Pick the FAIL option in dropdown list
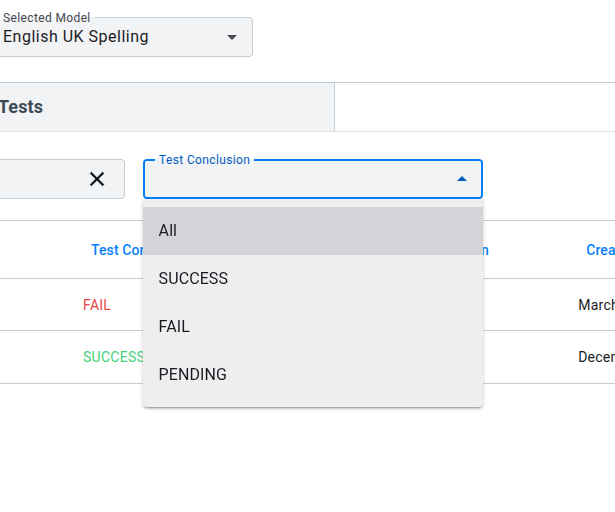This screenshot has height=512, width=615. coord(174,327)
